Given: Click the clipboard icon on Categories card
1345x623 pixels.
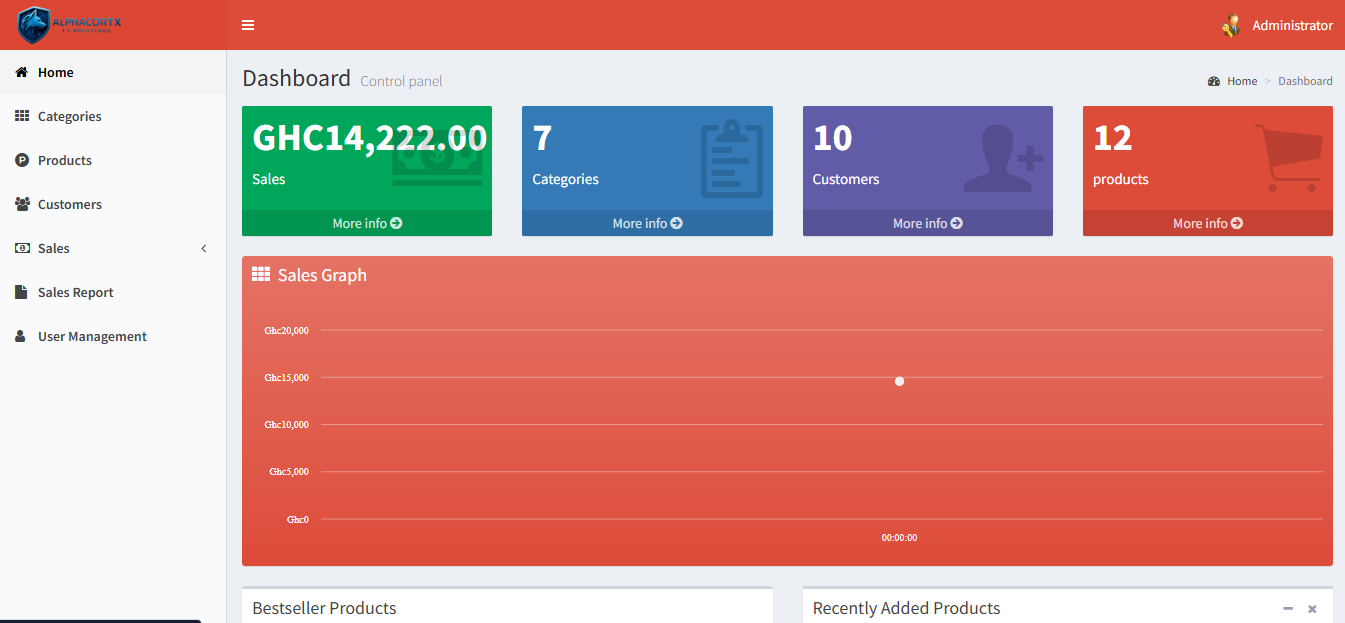Looking at the screenshot, I should [x=731, y=159].
